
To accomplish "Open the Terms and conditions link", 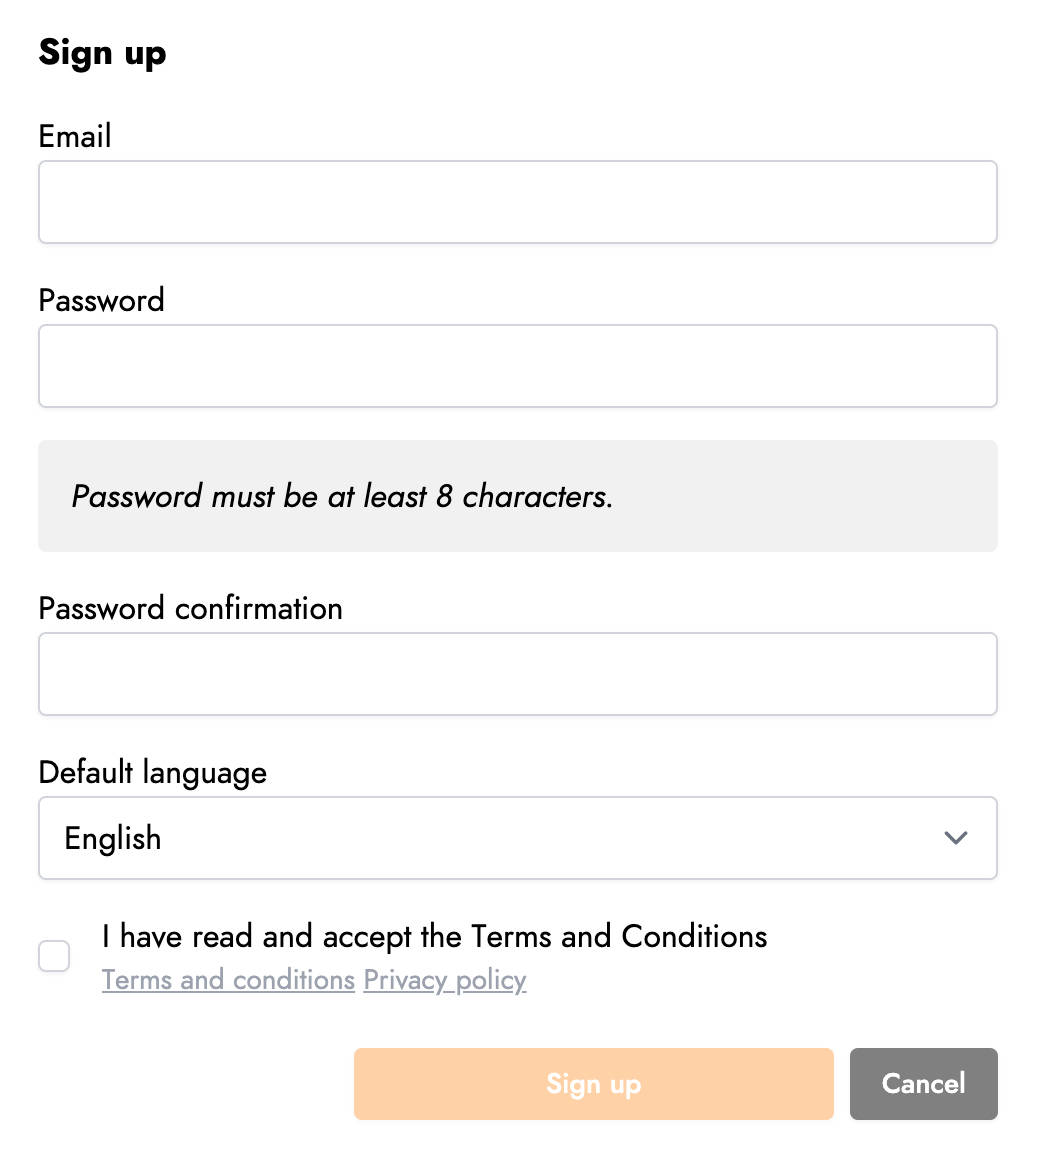I will (228, 980).
